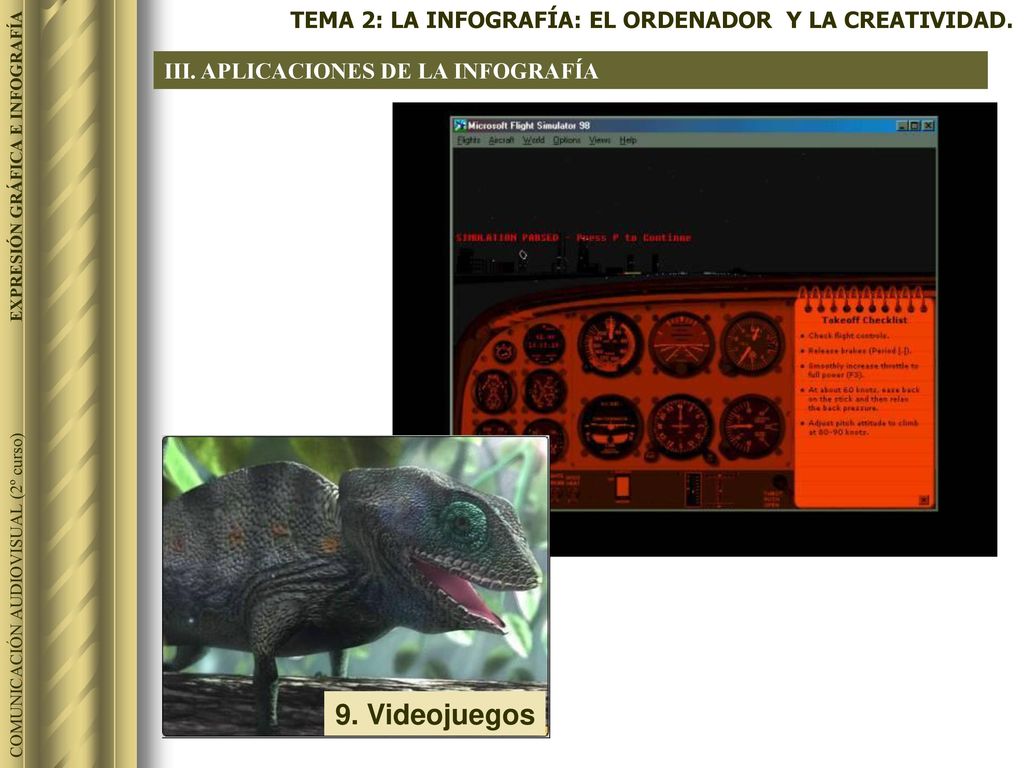
Task: Click the Flight Simulator 98 title bar icon
Action: (x=460, y=125)
